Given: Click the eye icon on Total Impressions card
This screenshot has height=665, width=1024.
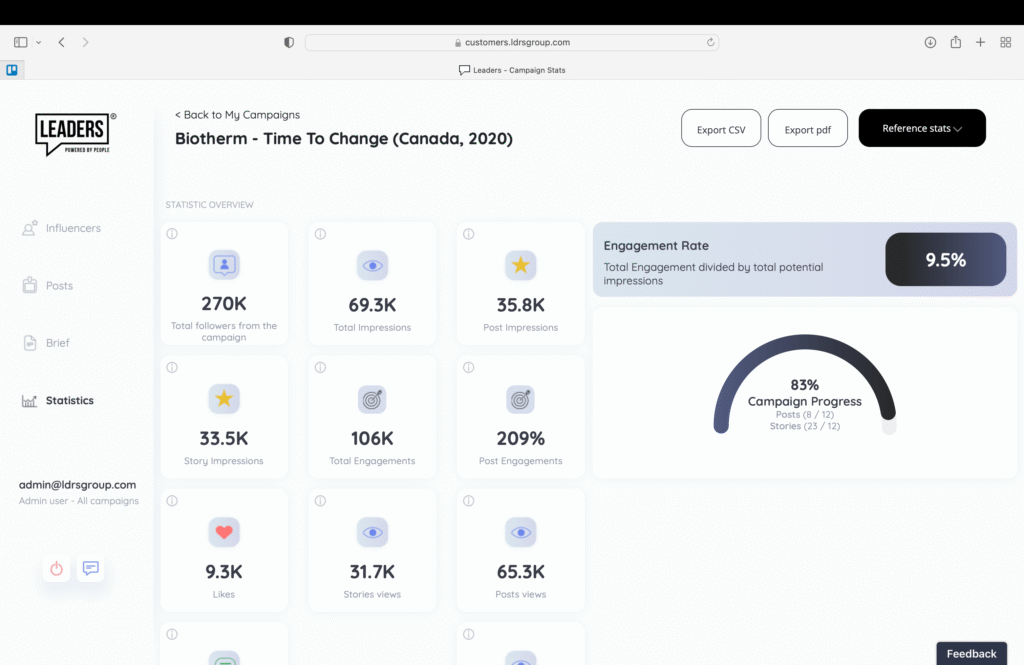Looking at the screenshot, I should [x=372, y=265].
